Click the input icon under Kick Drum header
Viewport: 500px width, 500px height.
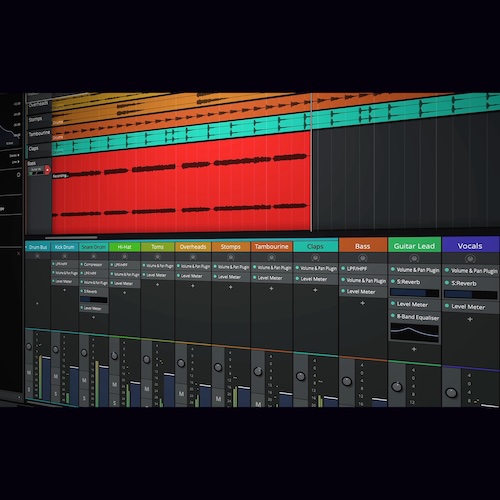[64, 256]
